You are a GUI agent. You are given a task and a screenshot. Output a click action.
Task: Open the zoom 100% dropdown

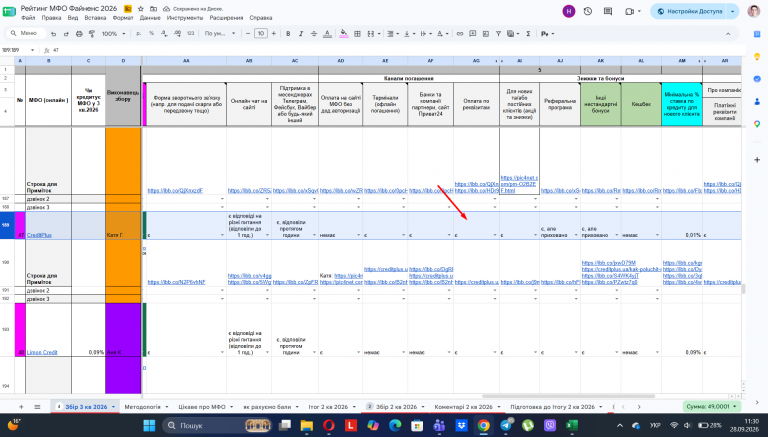pyautogui.click(x=113, y=34)
